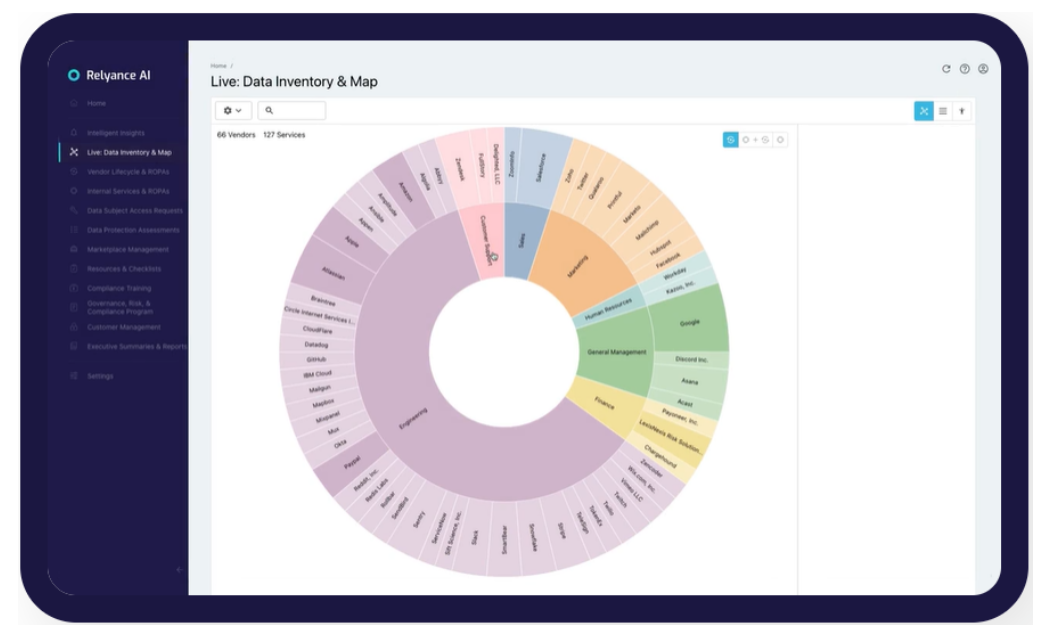Select the map graph view toggle

click(x=923, y=111)
